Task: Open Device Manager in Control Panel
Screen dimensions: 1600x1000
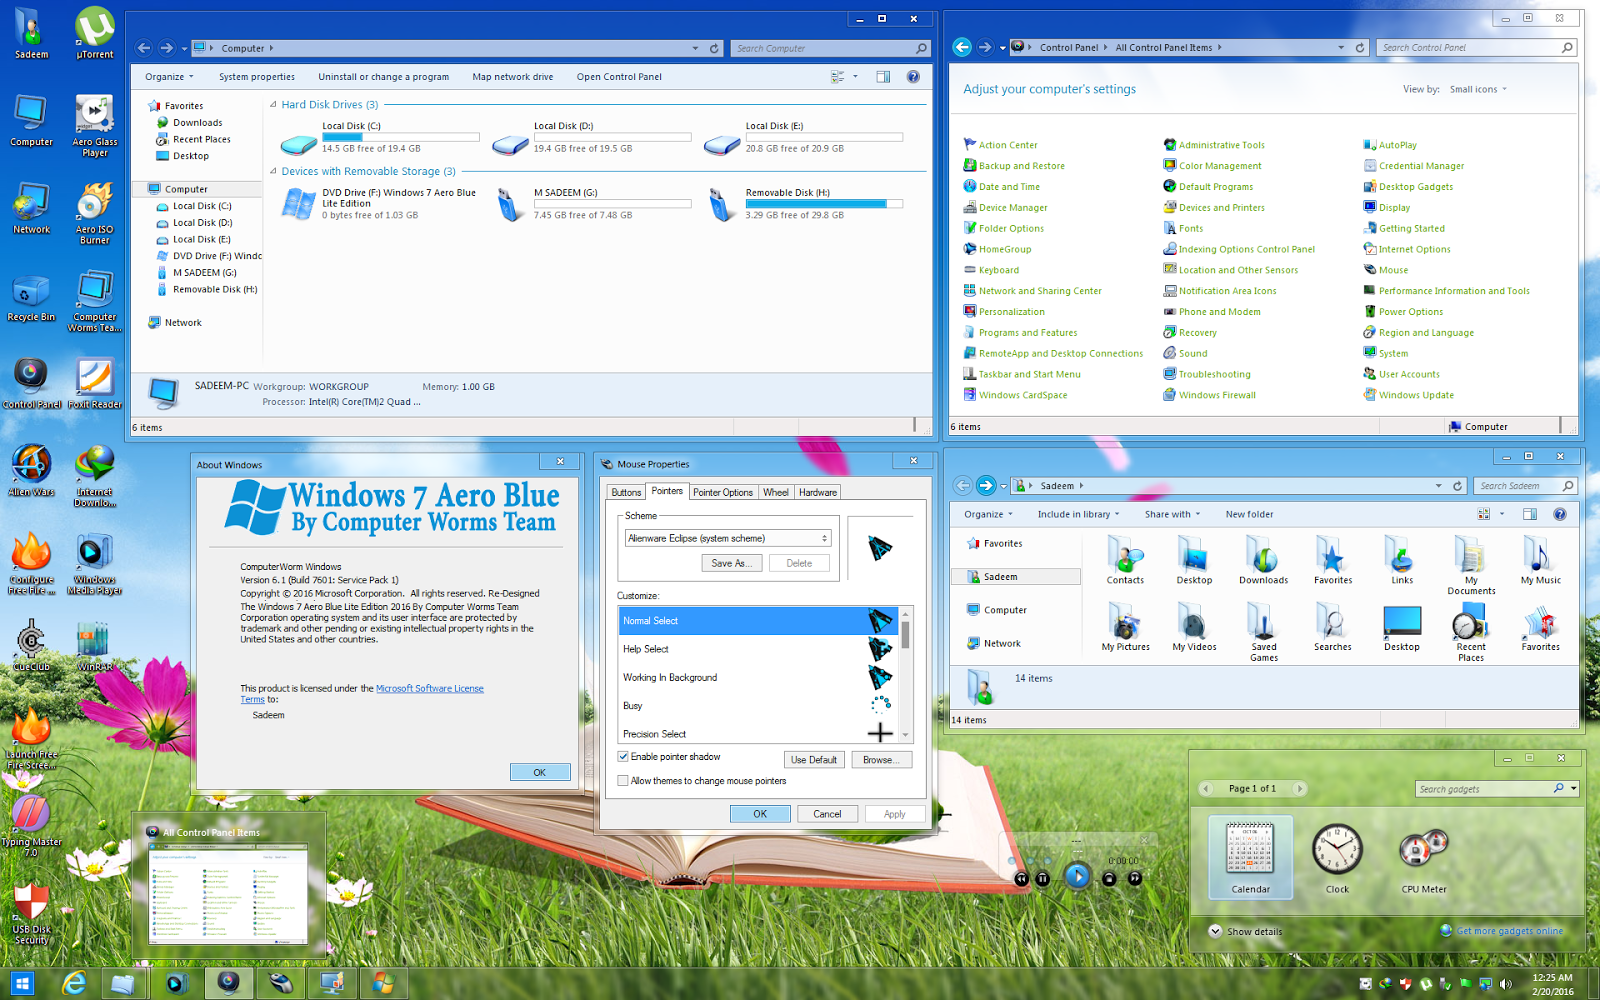Action: click(1011, 207)
